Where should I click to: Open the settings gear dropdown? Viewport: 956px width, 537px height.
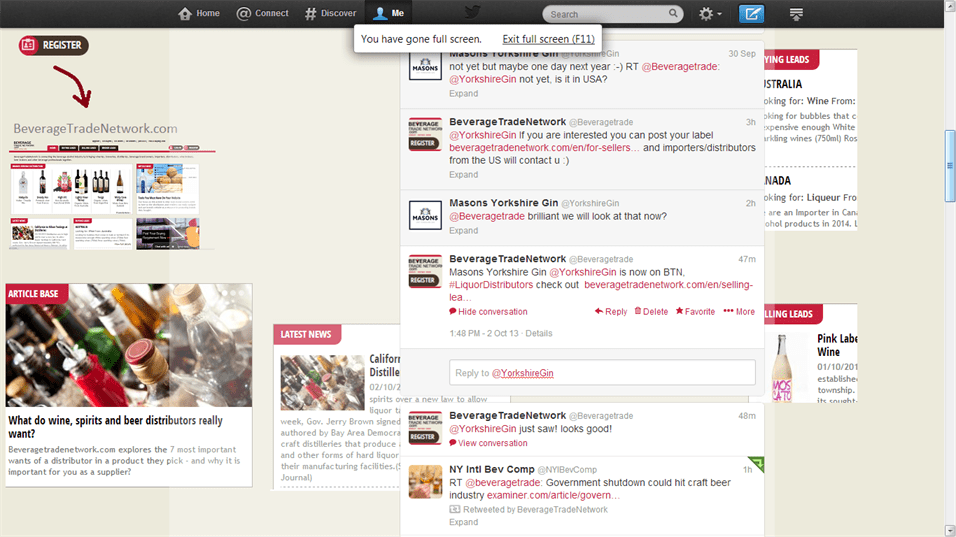point(710,13)
